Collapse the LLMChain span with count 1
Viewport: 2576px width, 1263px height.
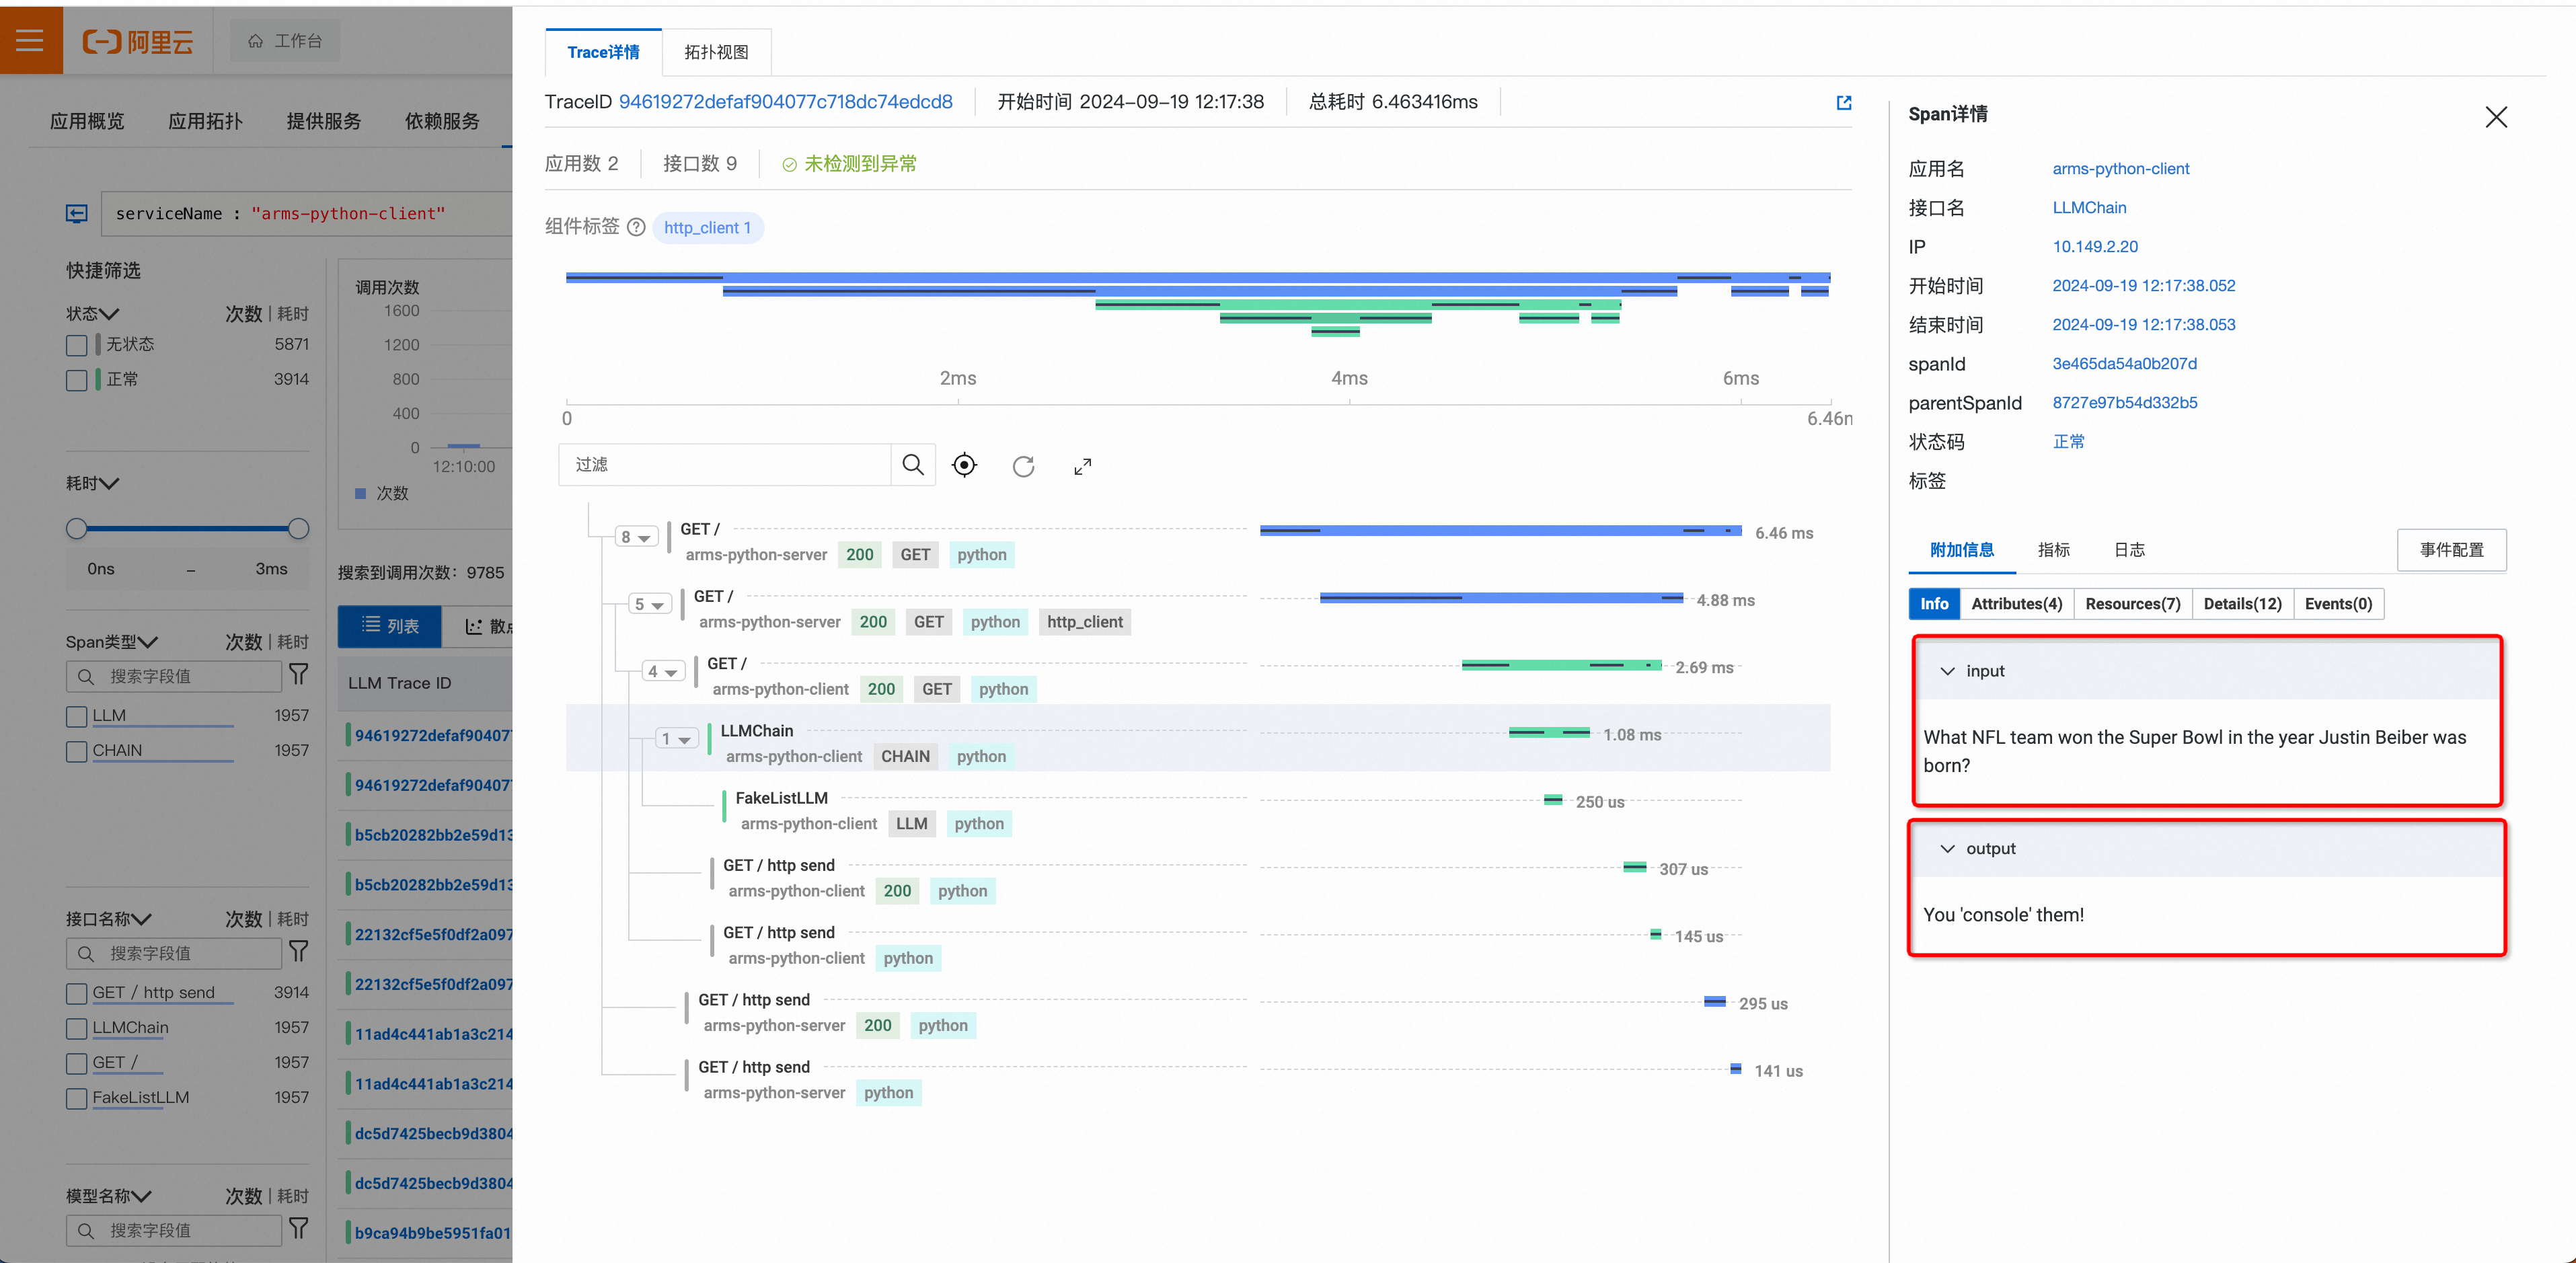click(677, 739)
